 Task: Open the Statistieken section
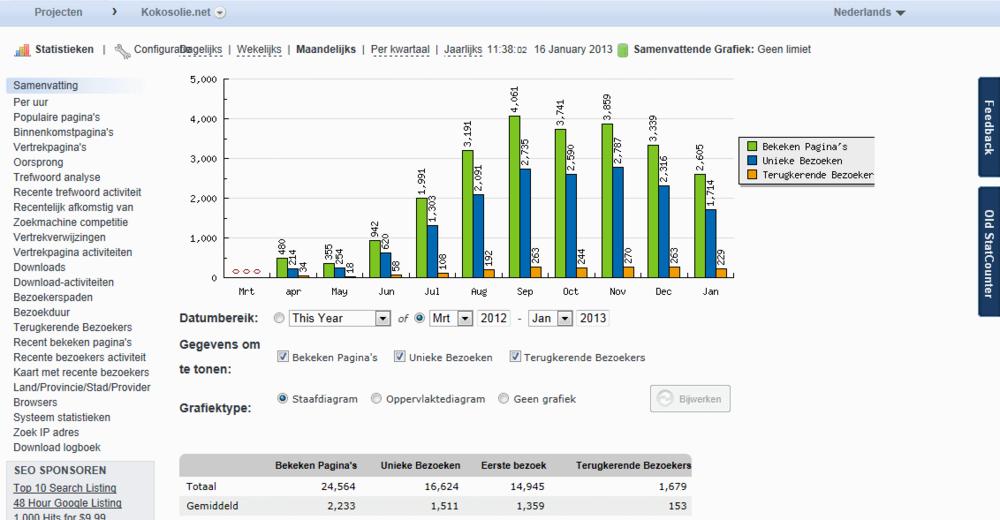click(x=64, y=50)
